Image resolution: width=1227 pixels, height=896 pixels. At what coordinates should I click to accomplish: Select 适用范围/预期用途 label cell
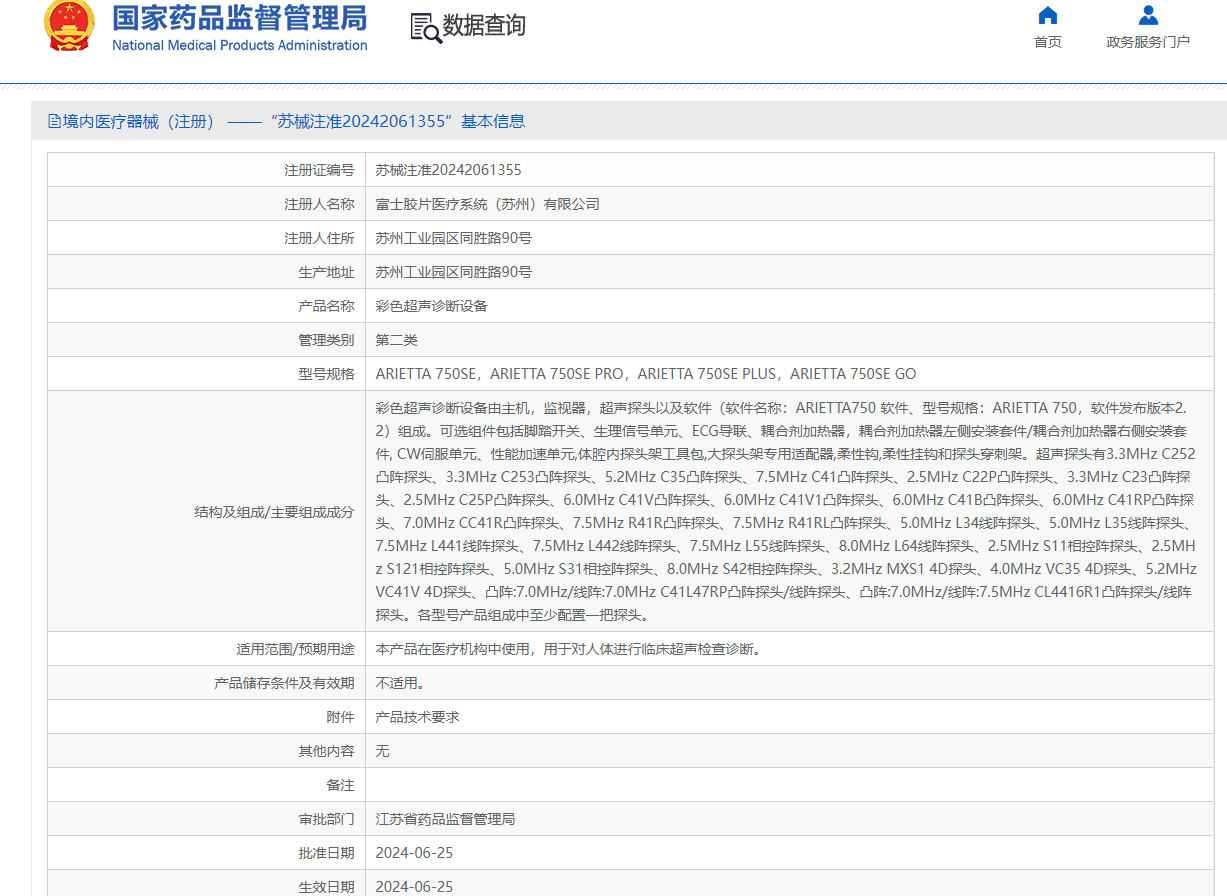coord(206,650)
